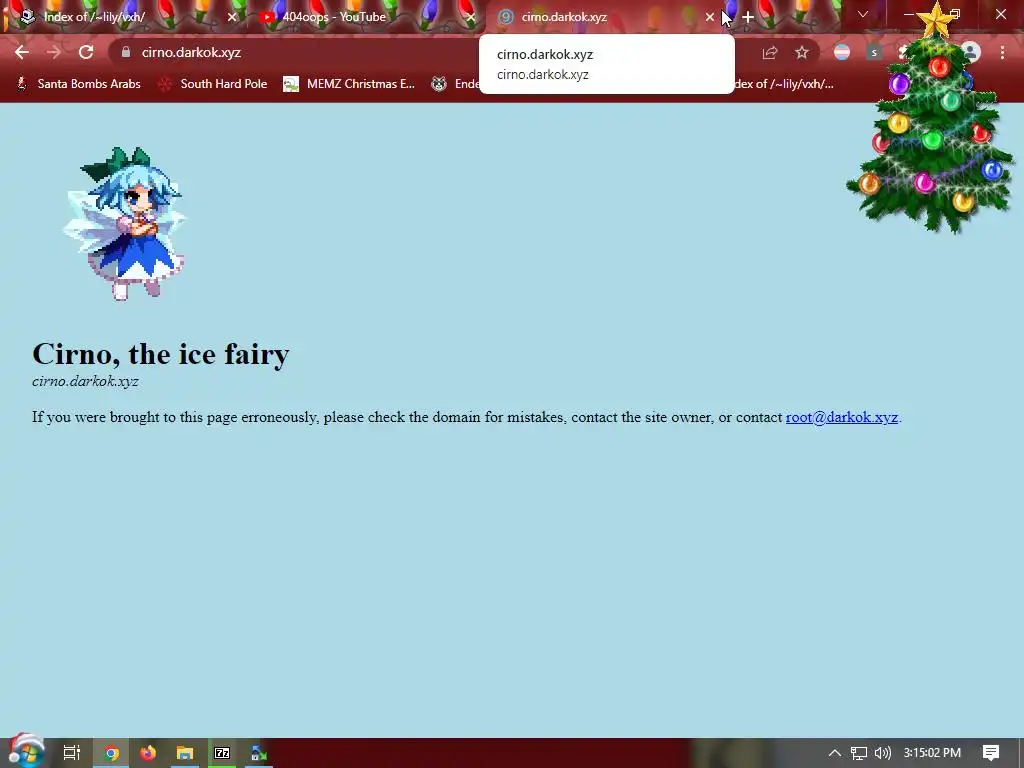Switch to the 404oops - YouTube tab

point(366,16)
